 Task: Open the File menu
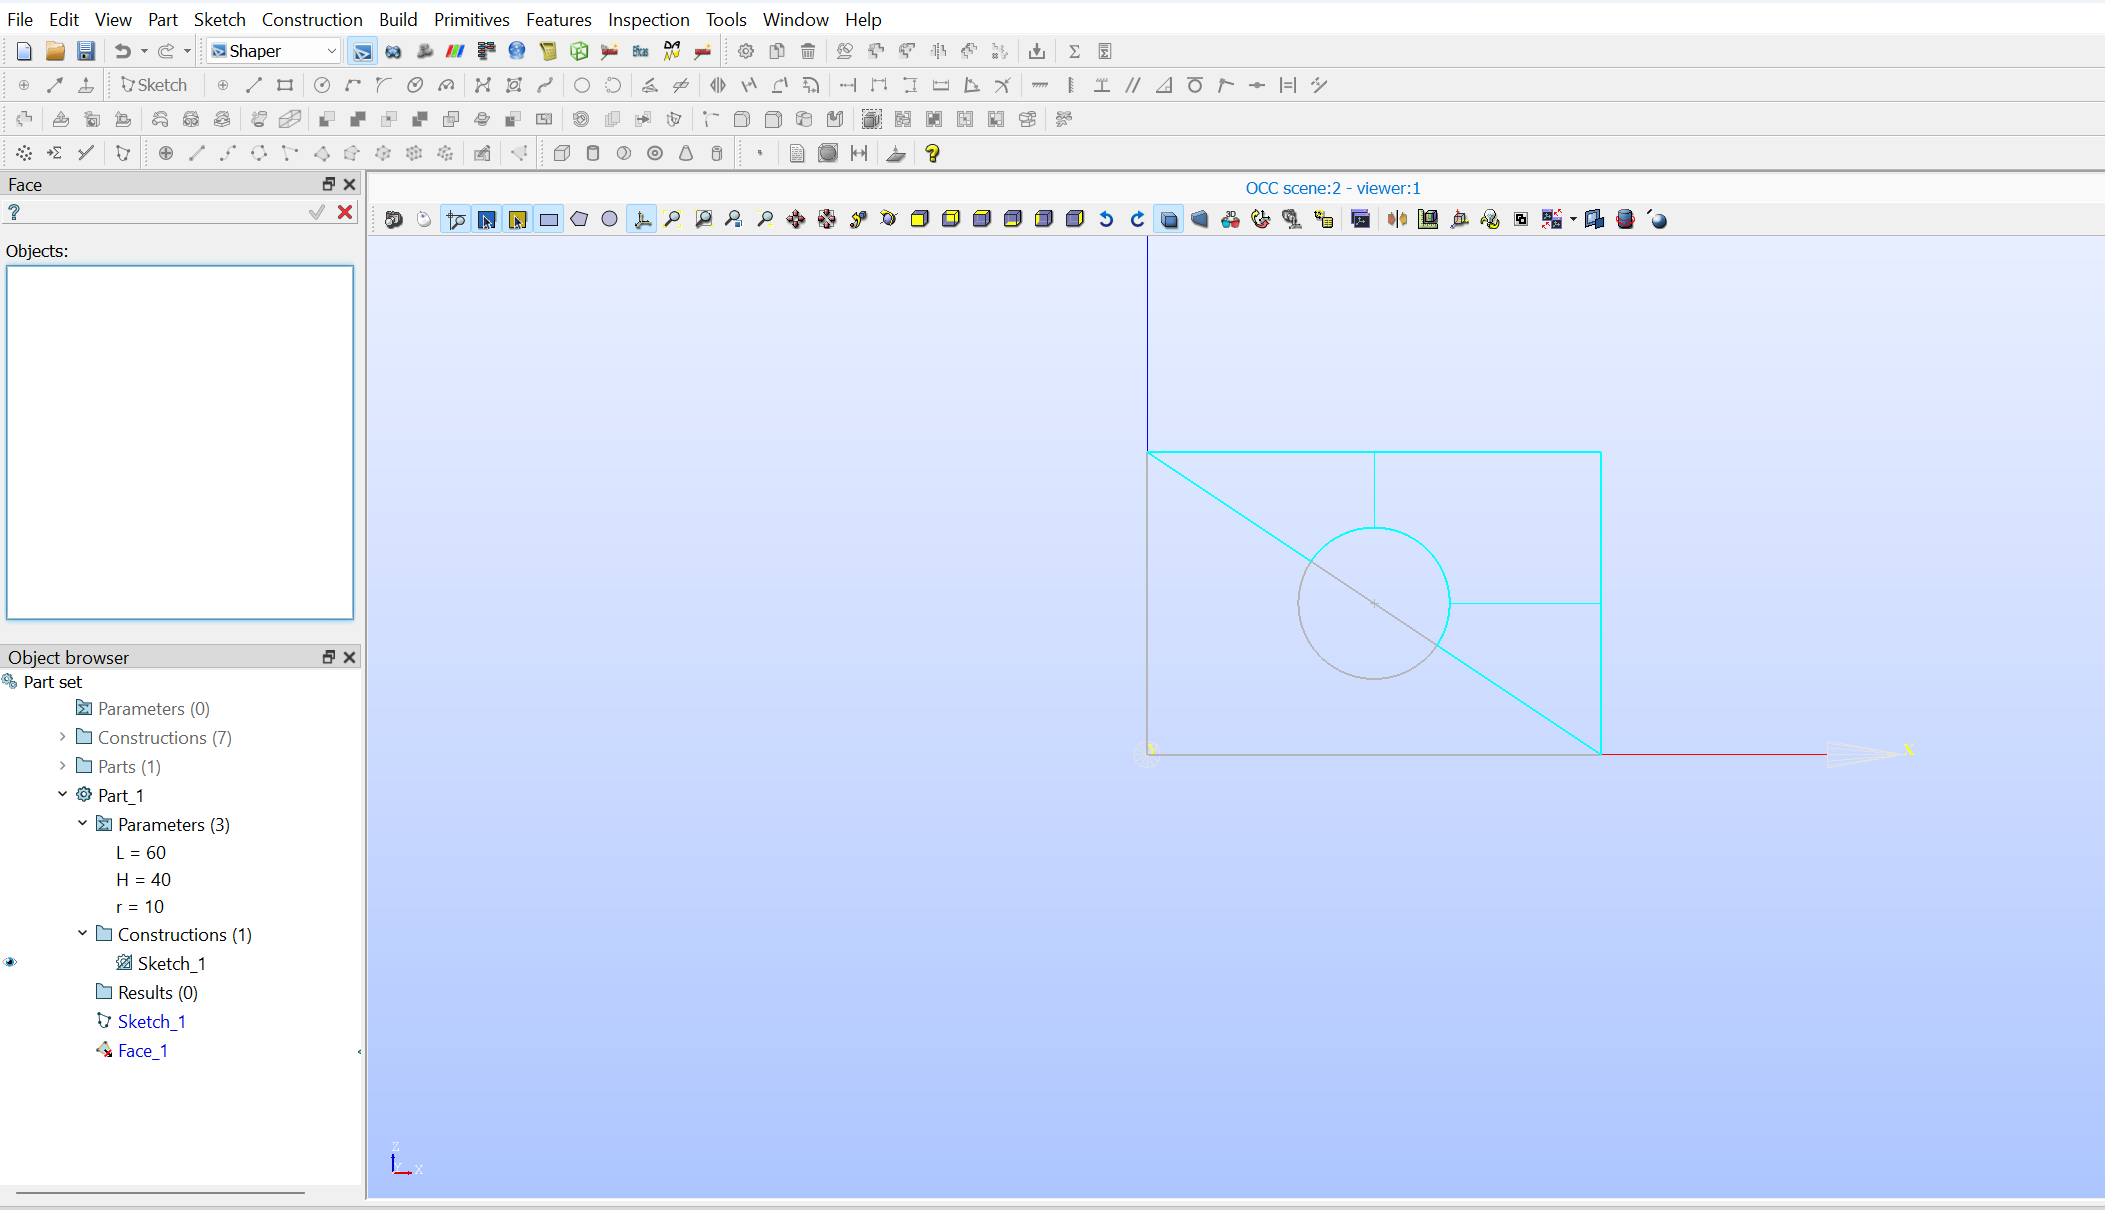[x=20, y=19]
